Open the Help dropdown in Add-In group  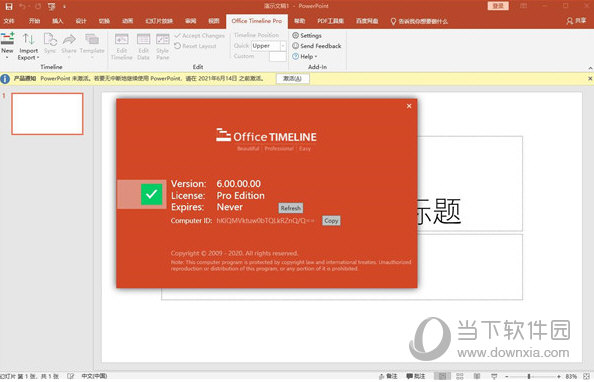pos(305,56)
